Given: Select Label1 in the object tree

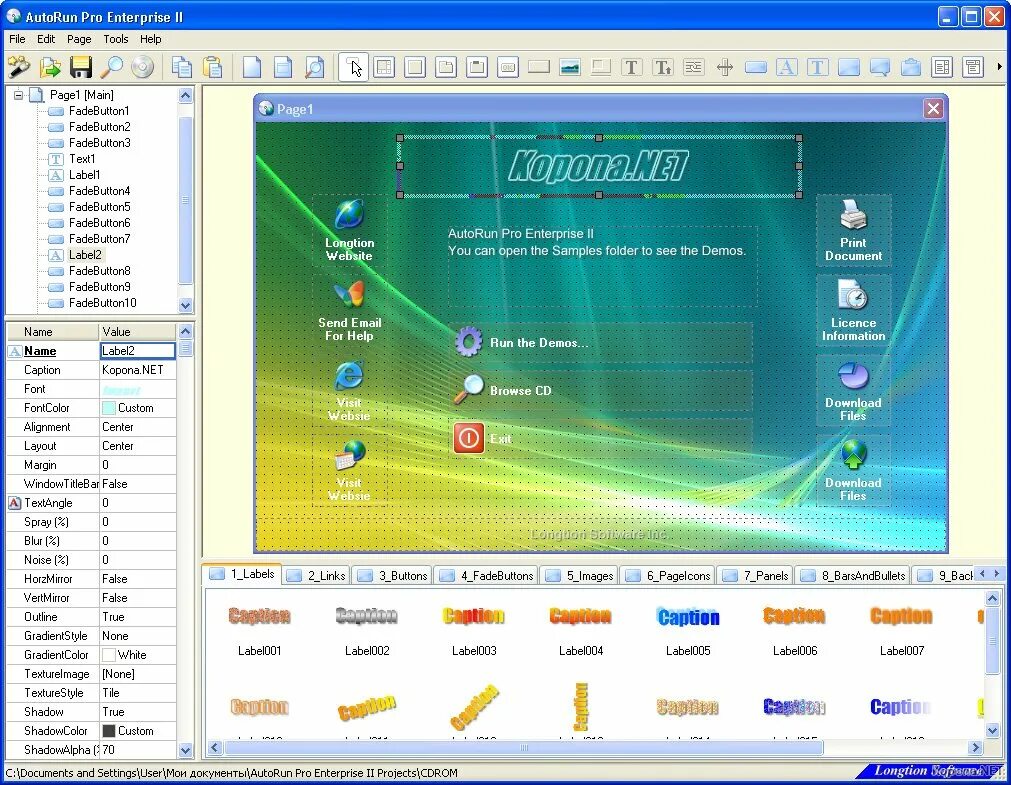Looking at the screenshot, I should pyautogui.click(x=84, y=175).
